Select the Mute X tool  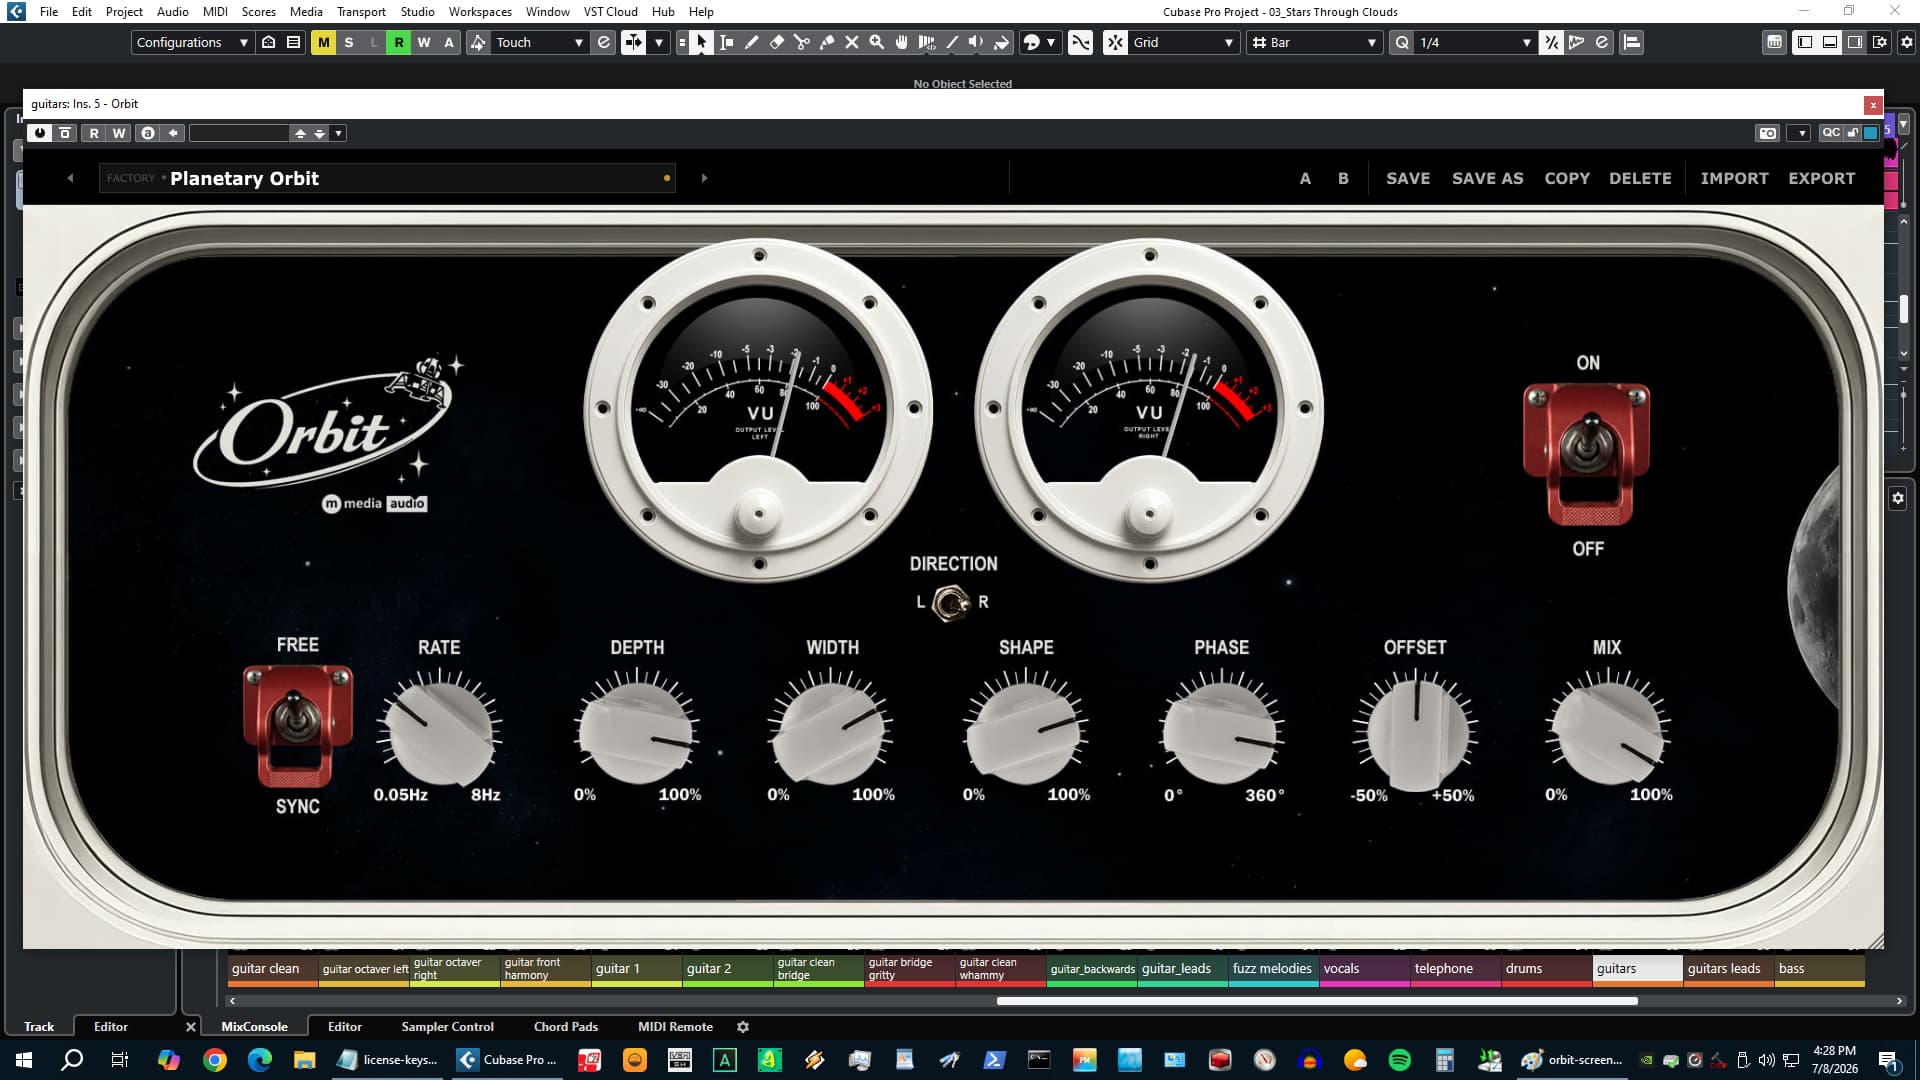click(x=852, y=42)
